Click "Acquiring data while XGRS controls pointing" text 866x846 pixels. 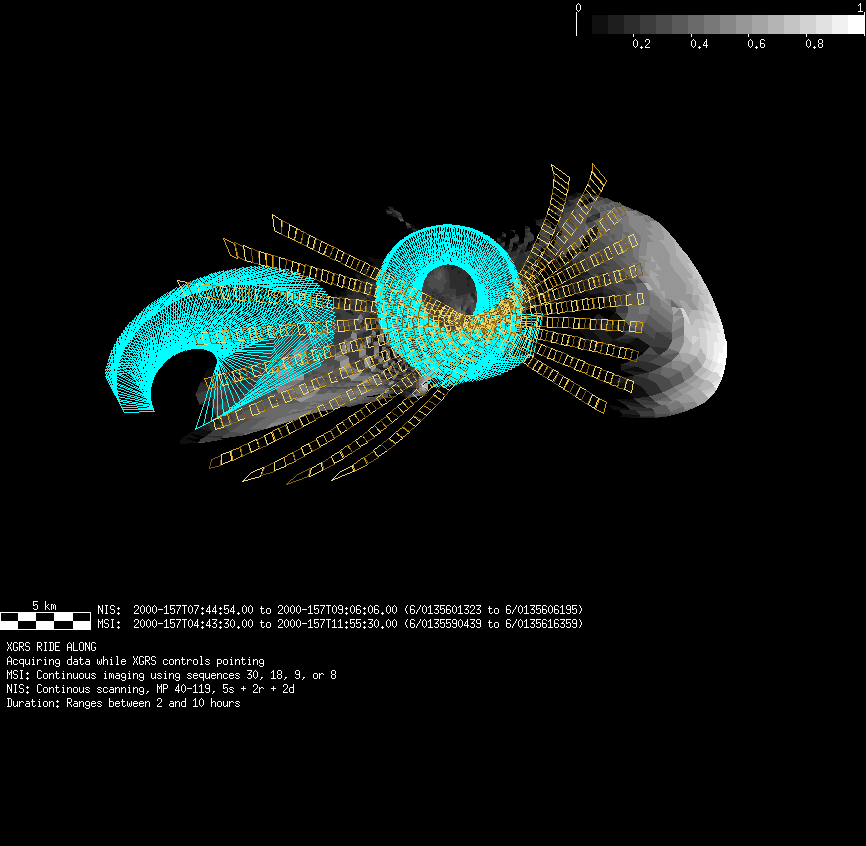[135, 661]
